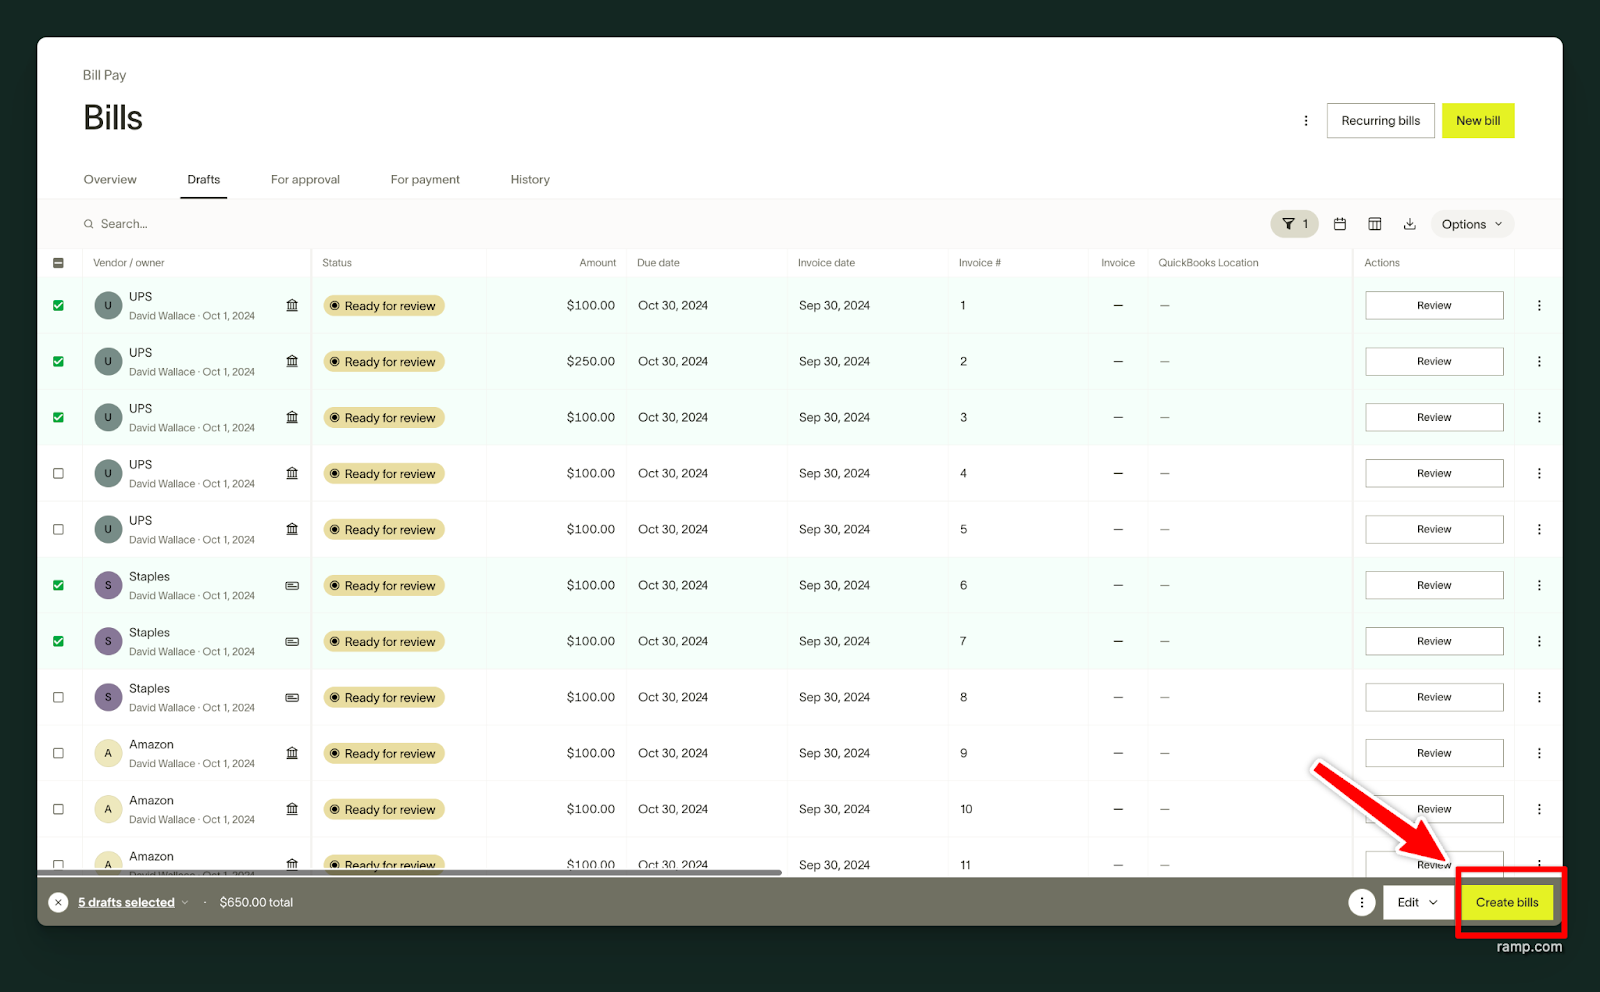Click the Create bills button

click(x=1507, y=903)
